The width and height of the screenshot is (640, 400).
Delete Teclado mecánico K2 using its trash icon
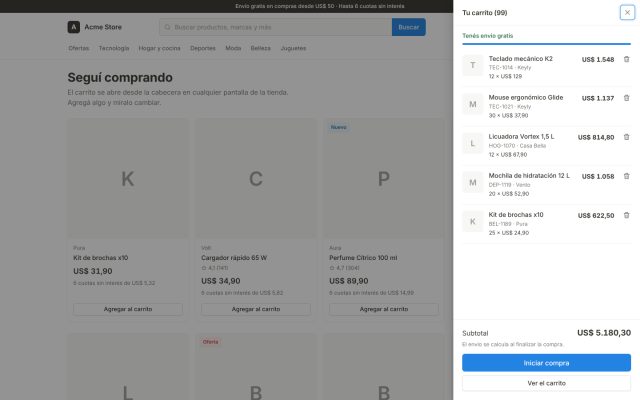tap(626, 59)
